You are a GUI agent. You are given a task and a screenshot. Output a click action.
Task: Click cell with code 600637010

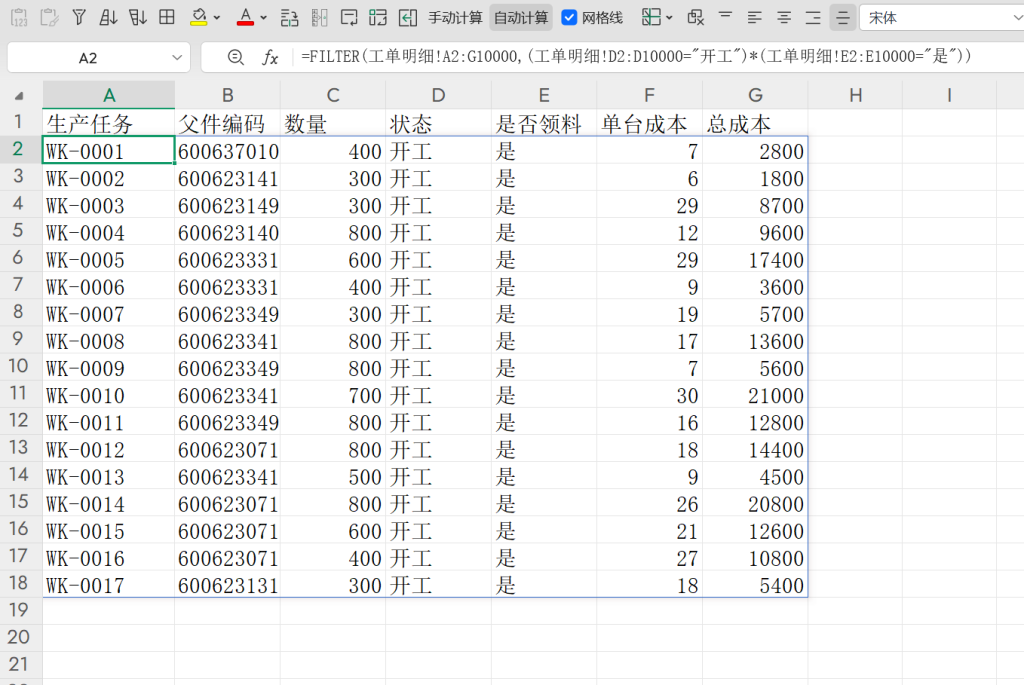click(x=227, y=150)
